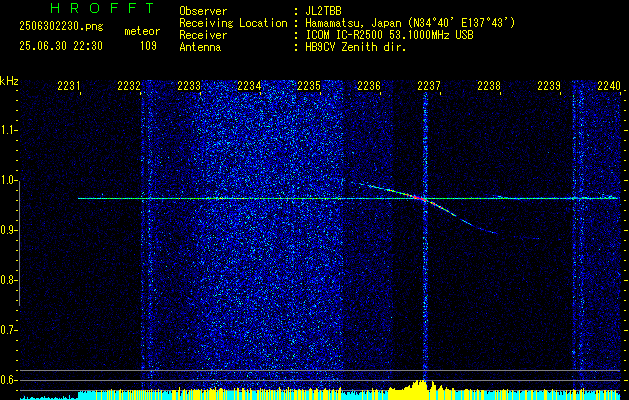
Task: Click the tallest yellow peak in the bottom intensity graph
Action: (421, 389)
